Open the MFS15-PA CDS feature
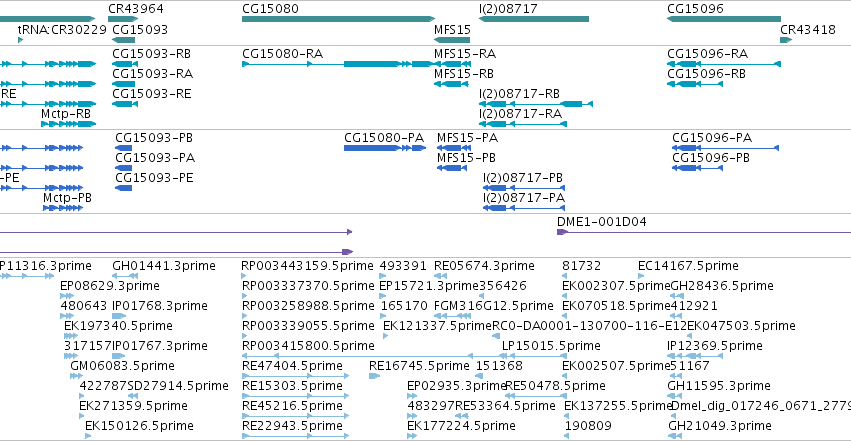This screenshot has height=441, width=851. (467, 138)
